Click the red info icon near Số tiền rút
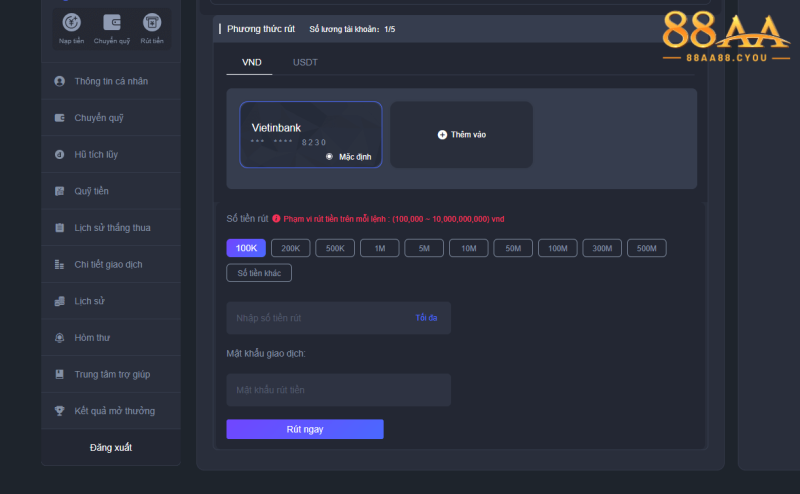This screenshot has width=800, height=494. coord(276,218)
